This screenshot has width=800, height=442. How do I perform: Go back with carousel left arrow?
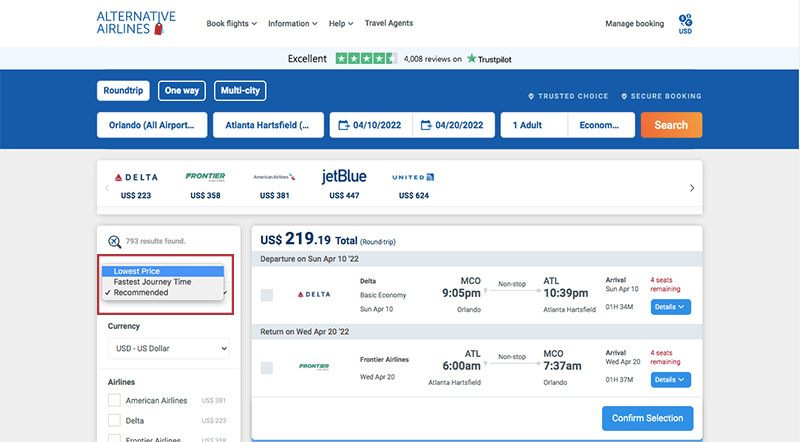point(107,188)
